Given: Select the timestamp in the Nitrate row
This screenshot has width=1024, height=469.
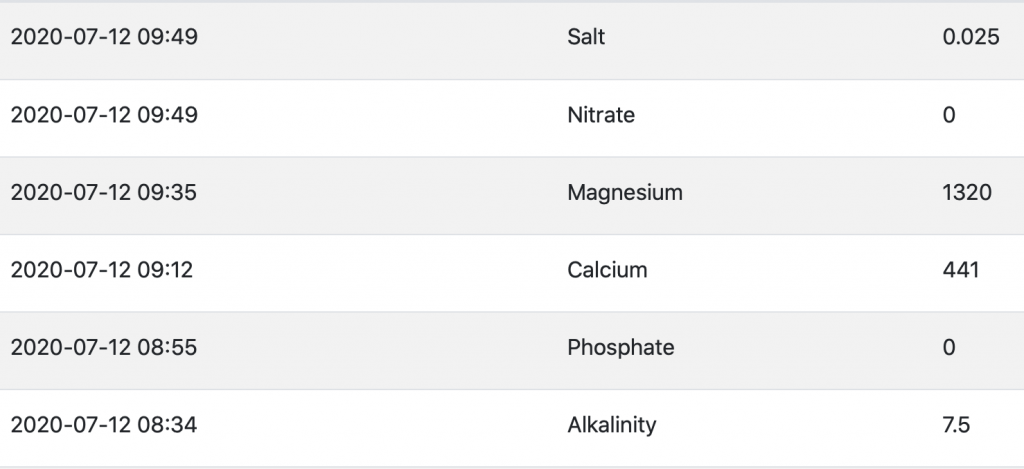Looking at the screenshot, I should point(104,115).
